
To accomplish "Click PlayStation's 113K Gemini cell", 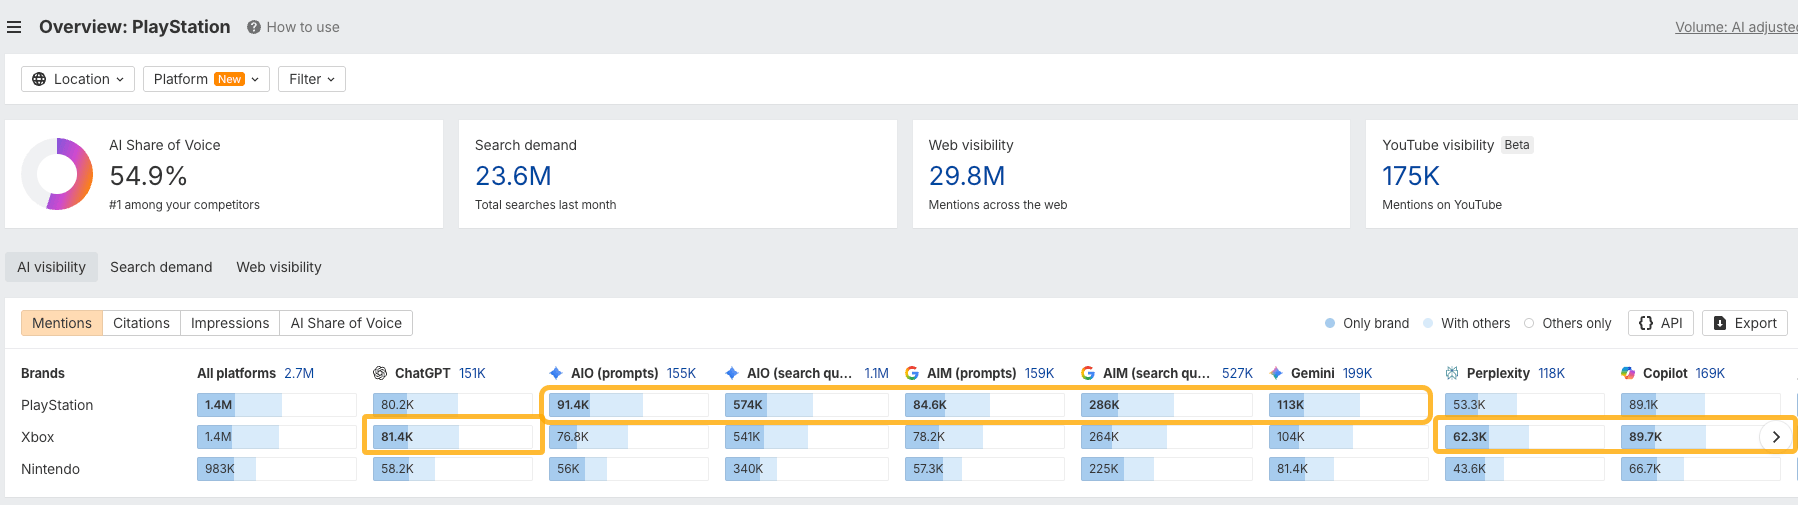I will (1349, 405).
